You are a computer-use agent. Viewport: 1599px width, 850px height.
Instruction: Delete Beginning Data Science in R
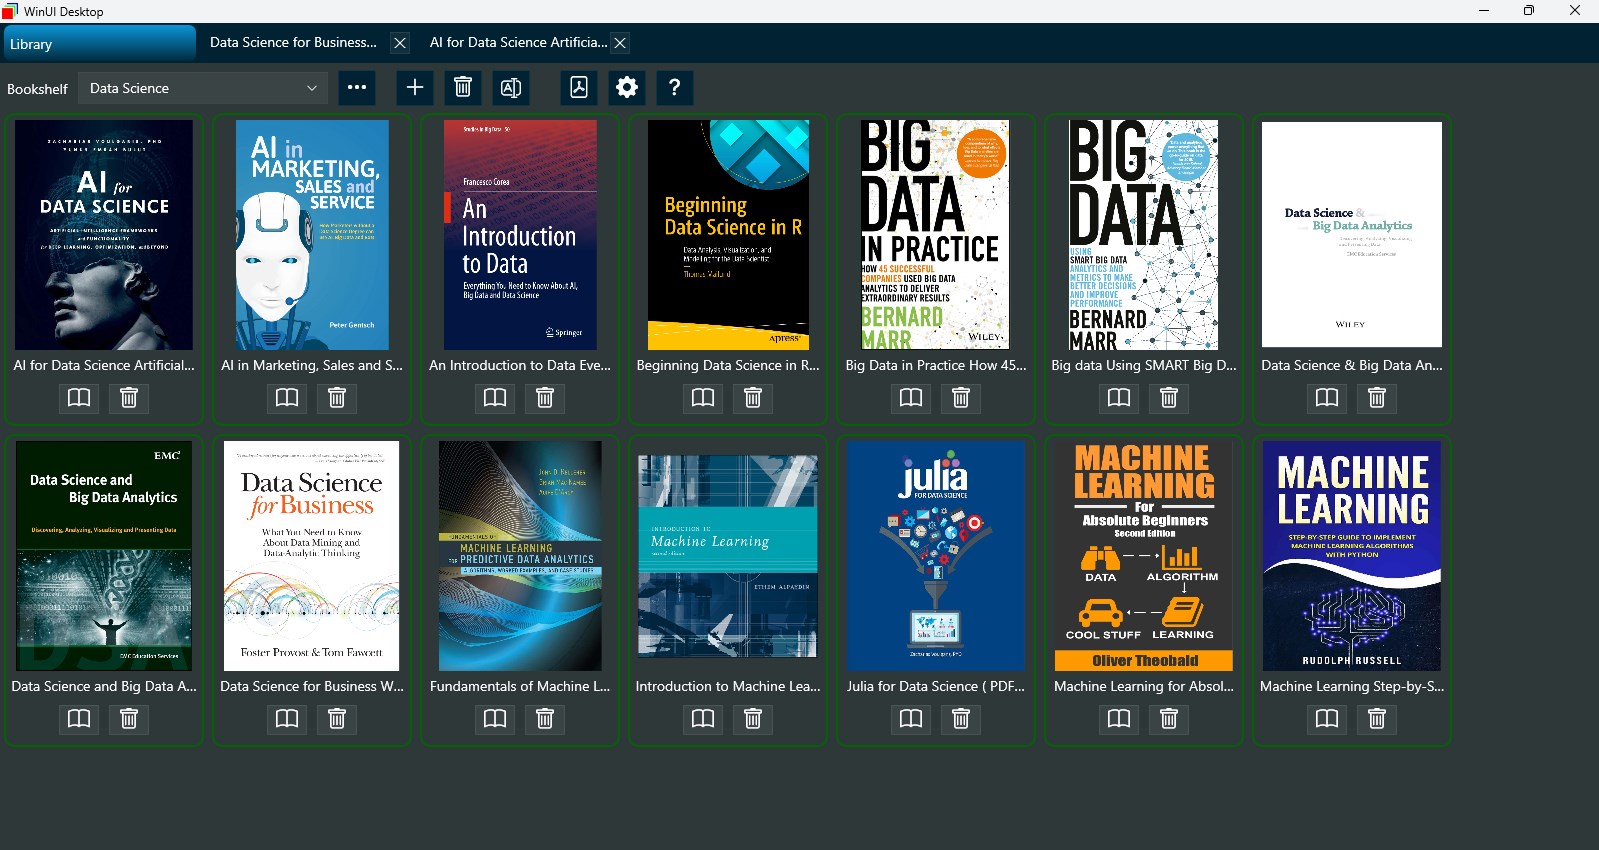click(753, 398)
